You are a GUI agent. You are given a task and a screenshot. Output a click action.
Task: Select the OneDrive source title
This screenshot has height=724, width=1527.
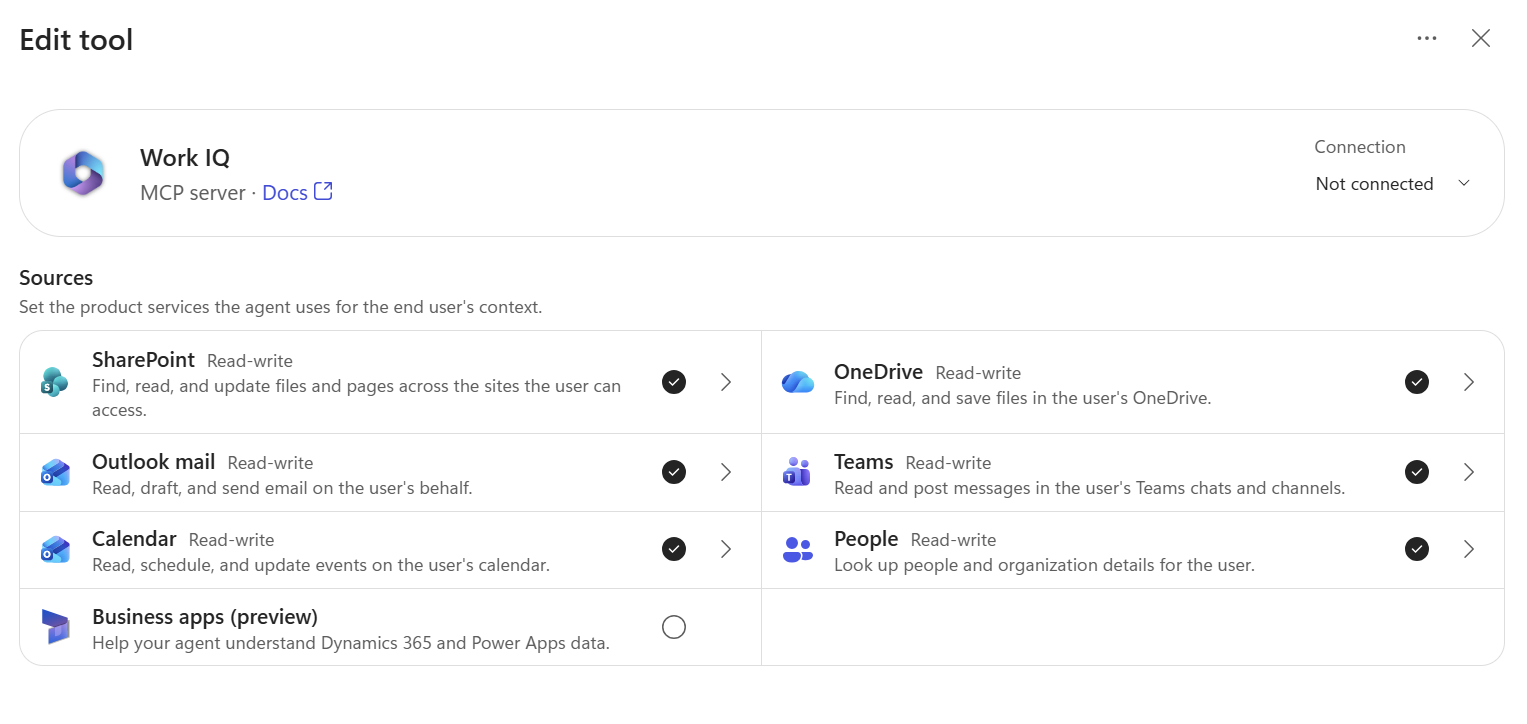click(x=878, y=372)
